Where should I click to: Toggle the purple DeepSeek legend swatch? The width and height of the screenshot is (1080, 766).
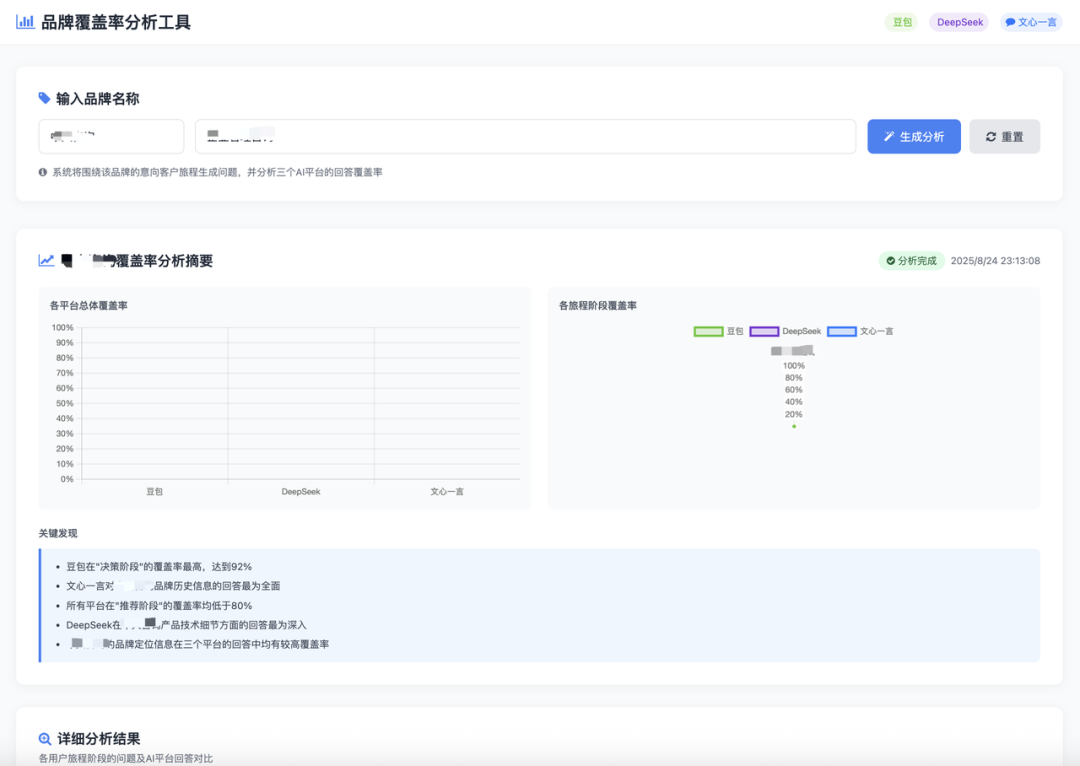coord(764,331)
